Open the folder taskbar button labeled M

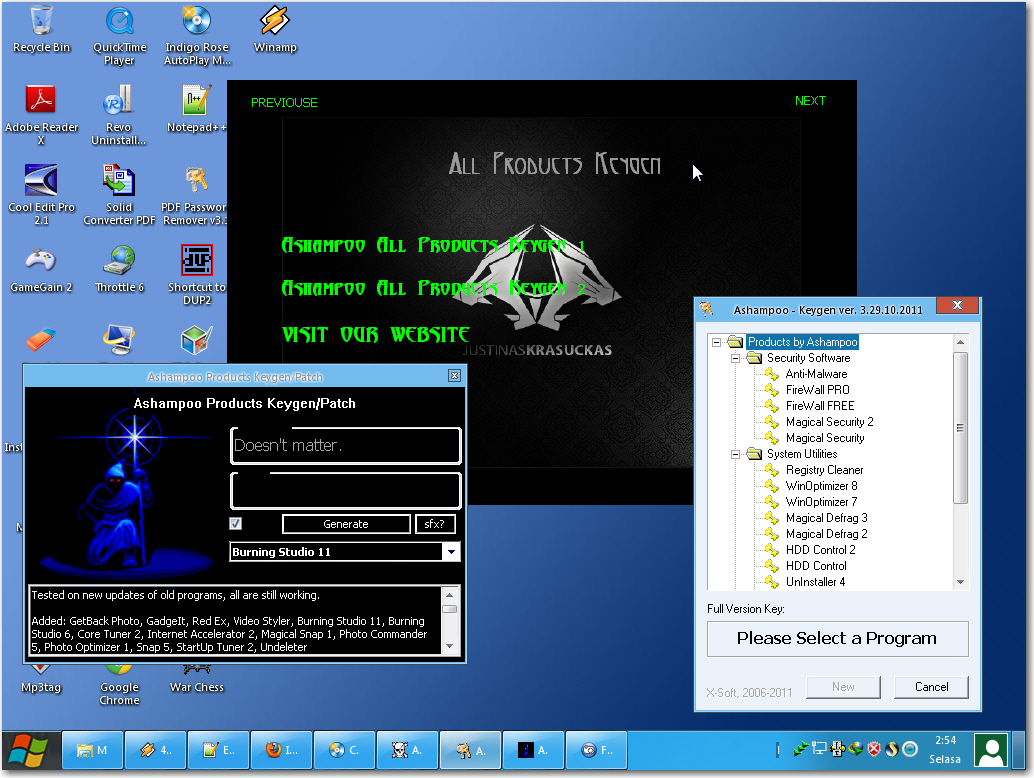(93, 750)
